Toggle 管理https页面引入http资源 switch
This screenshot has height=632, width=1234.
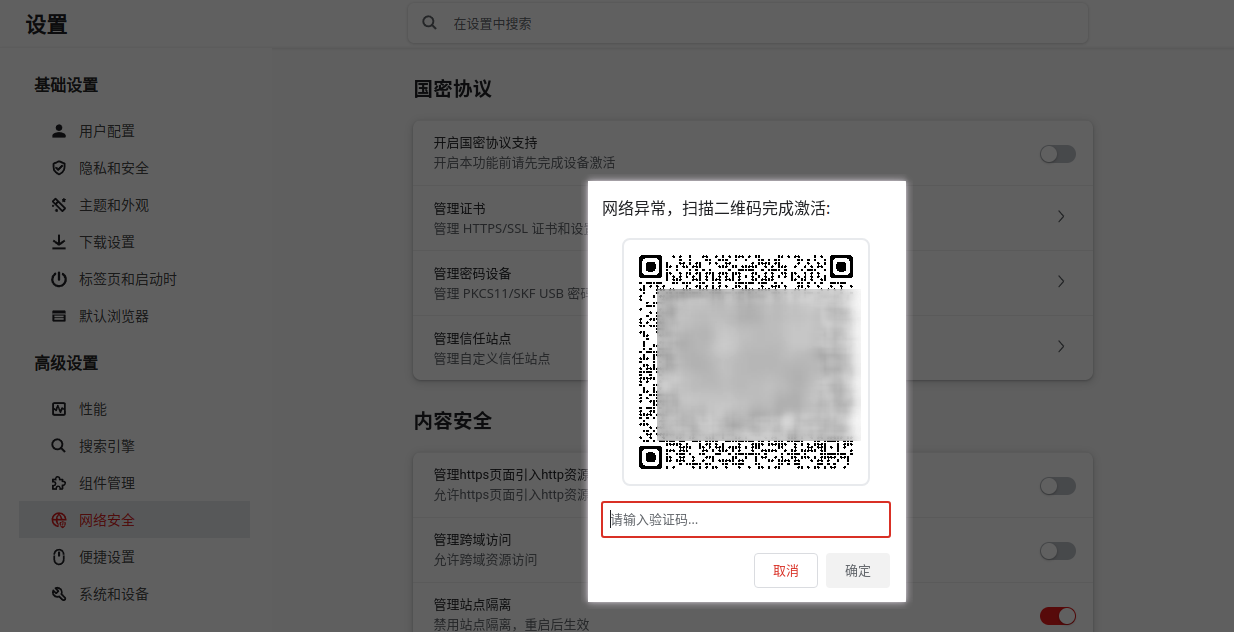1057,486
